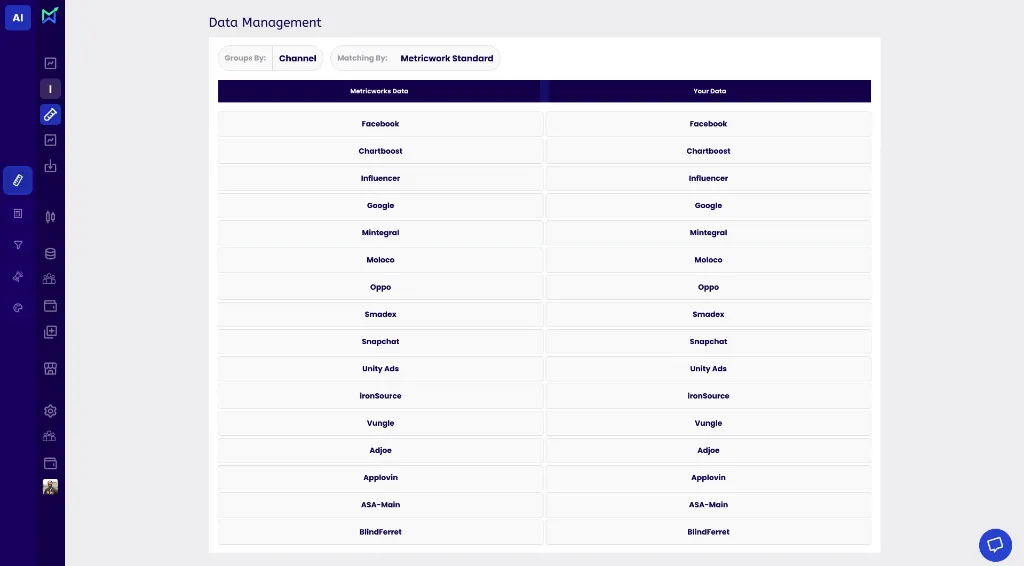This screenshot has height=566, width=1024.
Task: Select Smadex in Metricworks Data column
Action: tap(380, 314)
